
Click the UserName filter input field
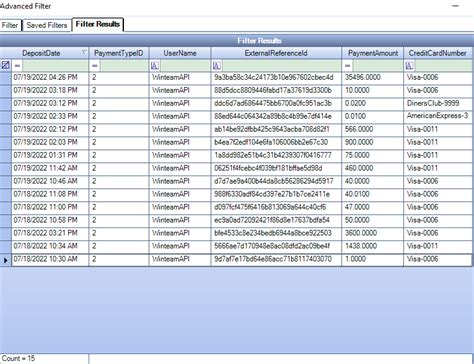(185, 65)
